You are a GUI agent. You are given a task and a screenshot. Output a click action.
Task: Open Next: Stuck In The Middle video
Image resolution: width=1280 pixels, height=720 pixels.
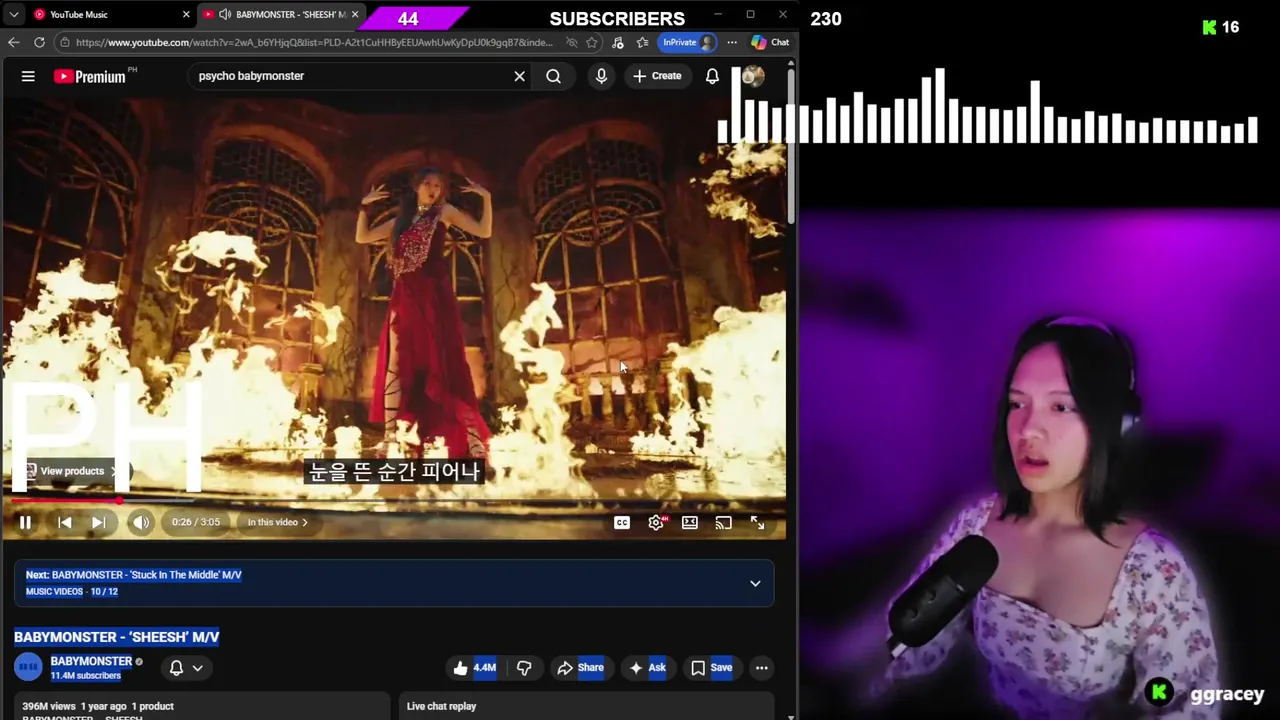[134, 575]
